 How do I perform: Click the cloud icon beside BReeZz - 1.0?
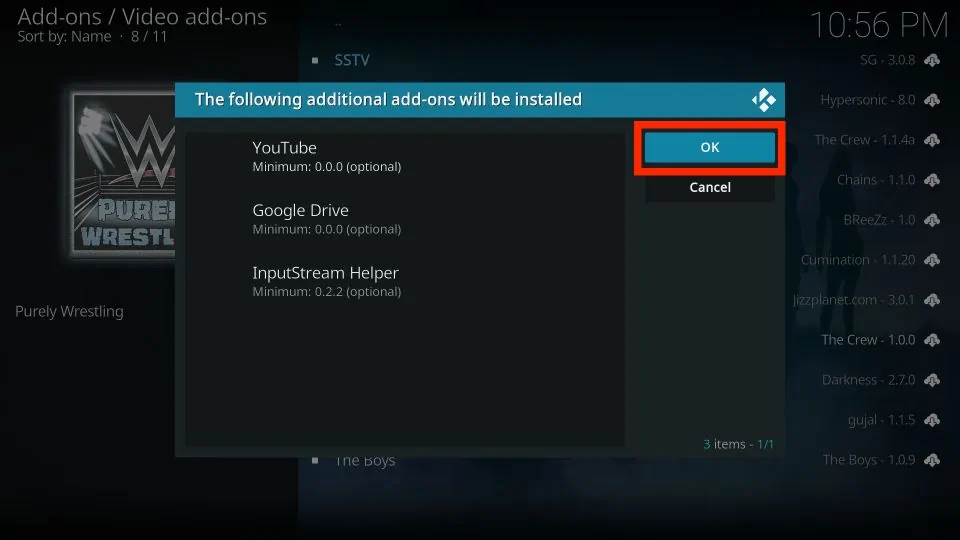tap(932, 220)
